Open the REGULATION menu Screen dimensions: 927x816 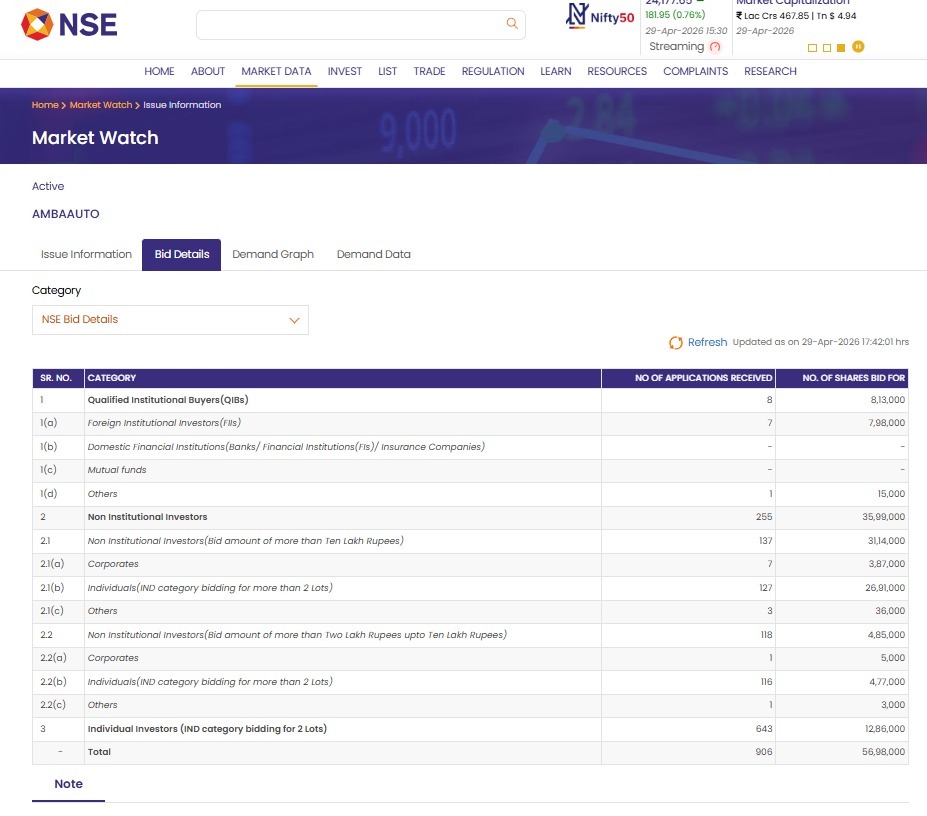(x=493, y=72)
